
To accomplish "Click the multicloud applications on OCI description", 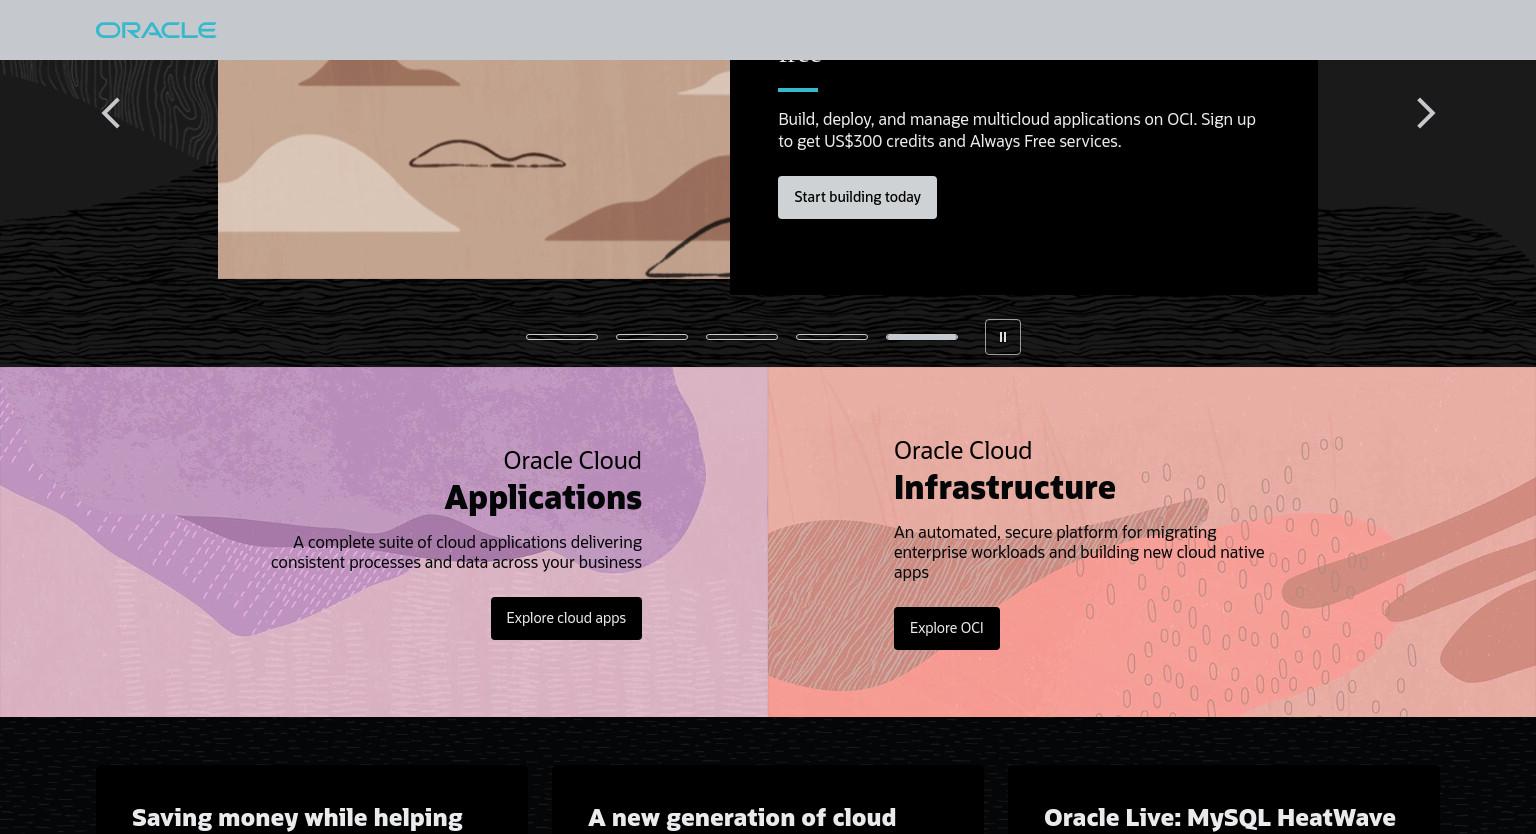I will [x=1017, y=130].
